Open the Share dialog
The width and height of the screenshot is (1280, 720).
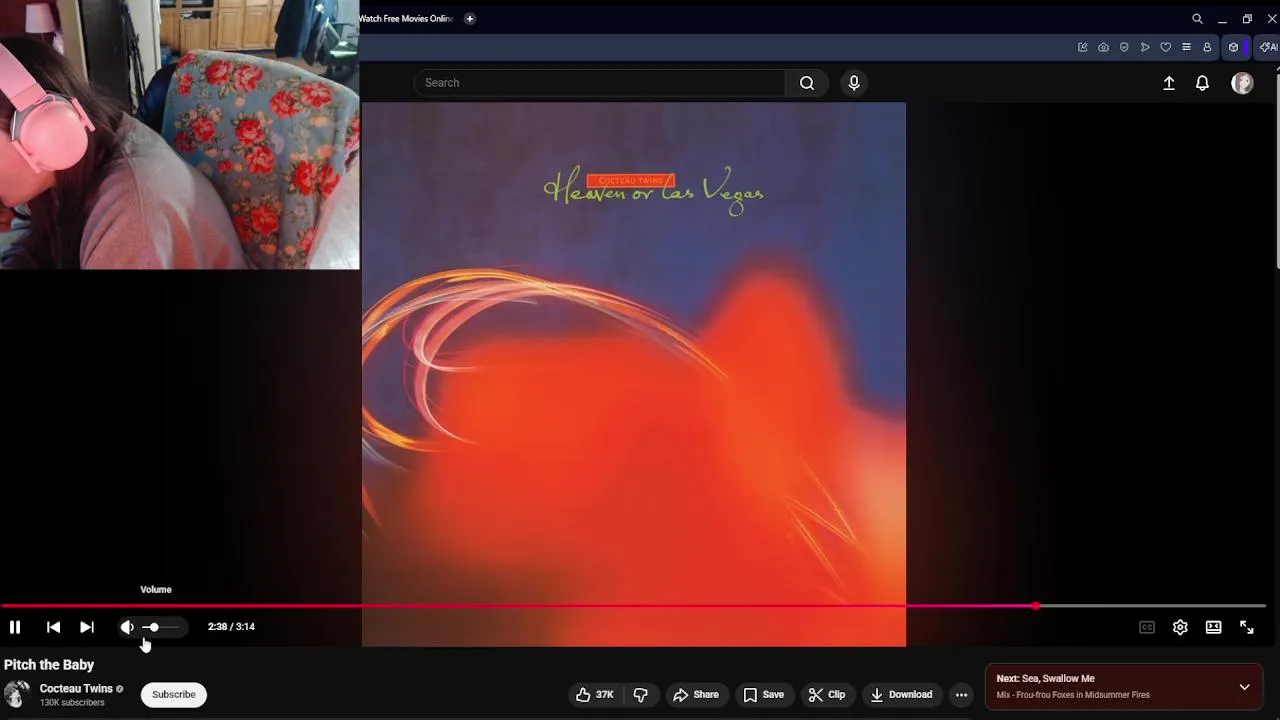tap(696, 695)
